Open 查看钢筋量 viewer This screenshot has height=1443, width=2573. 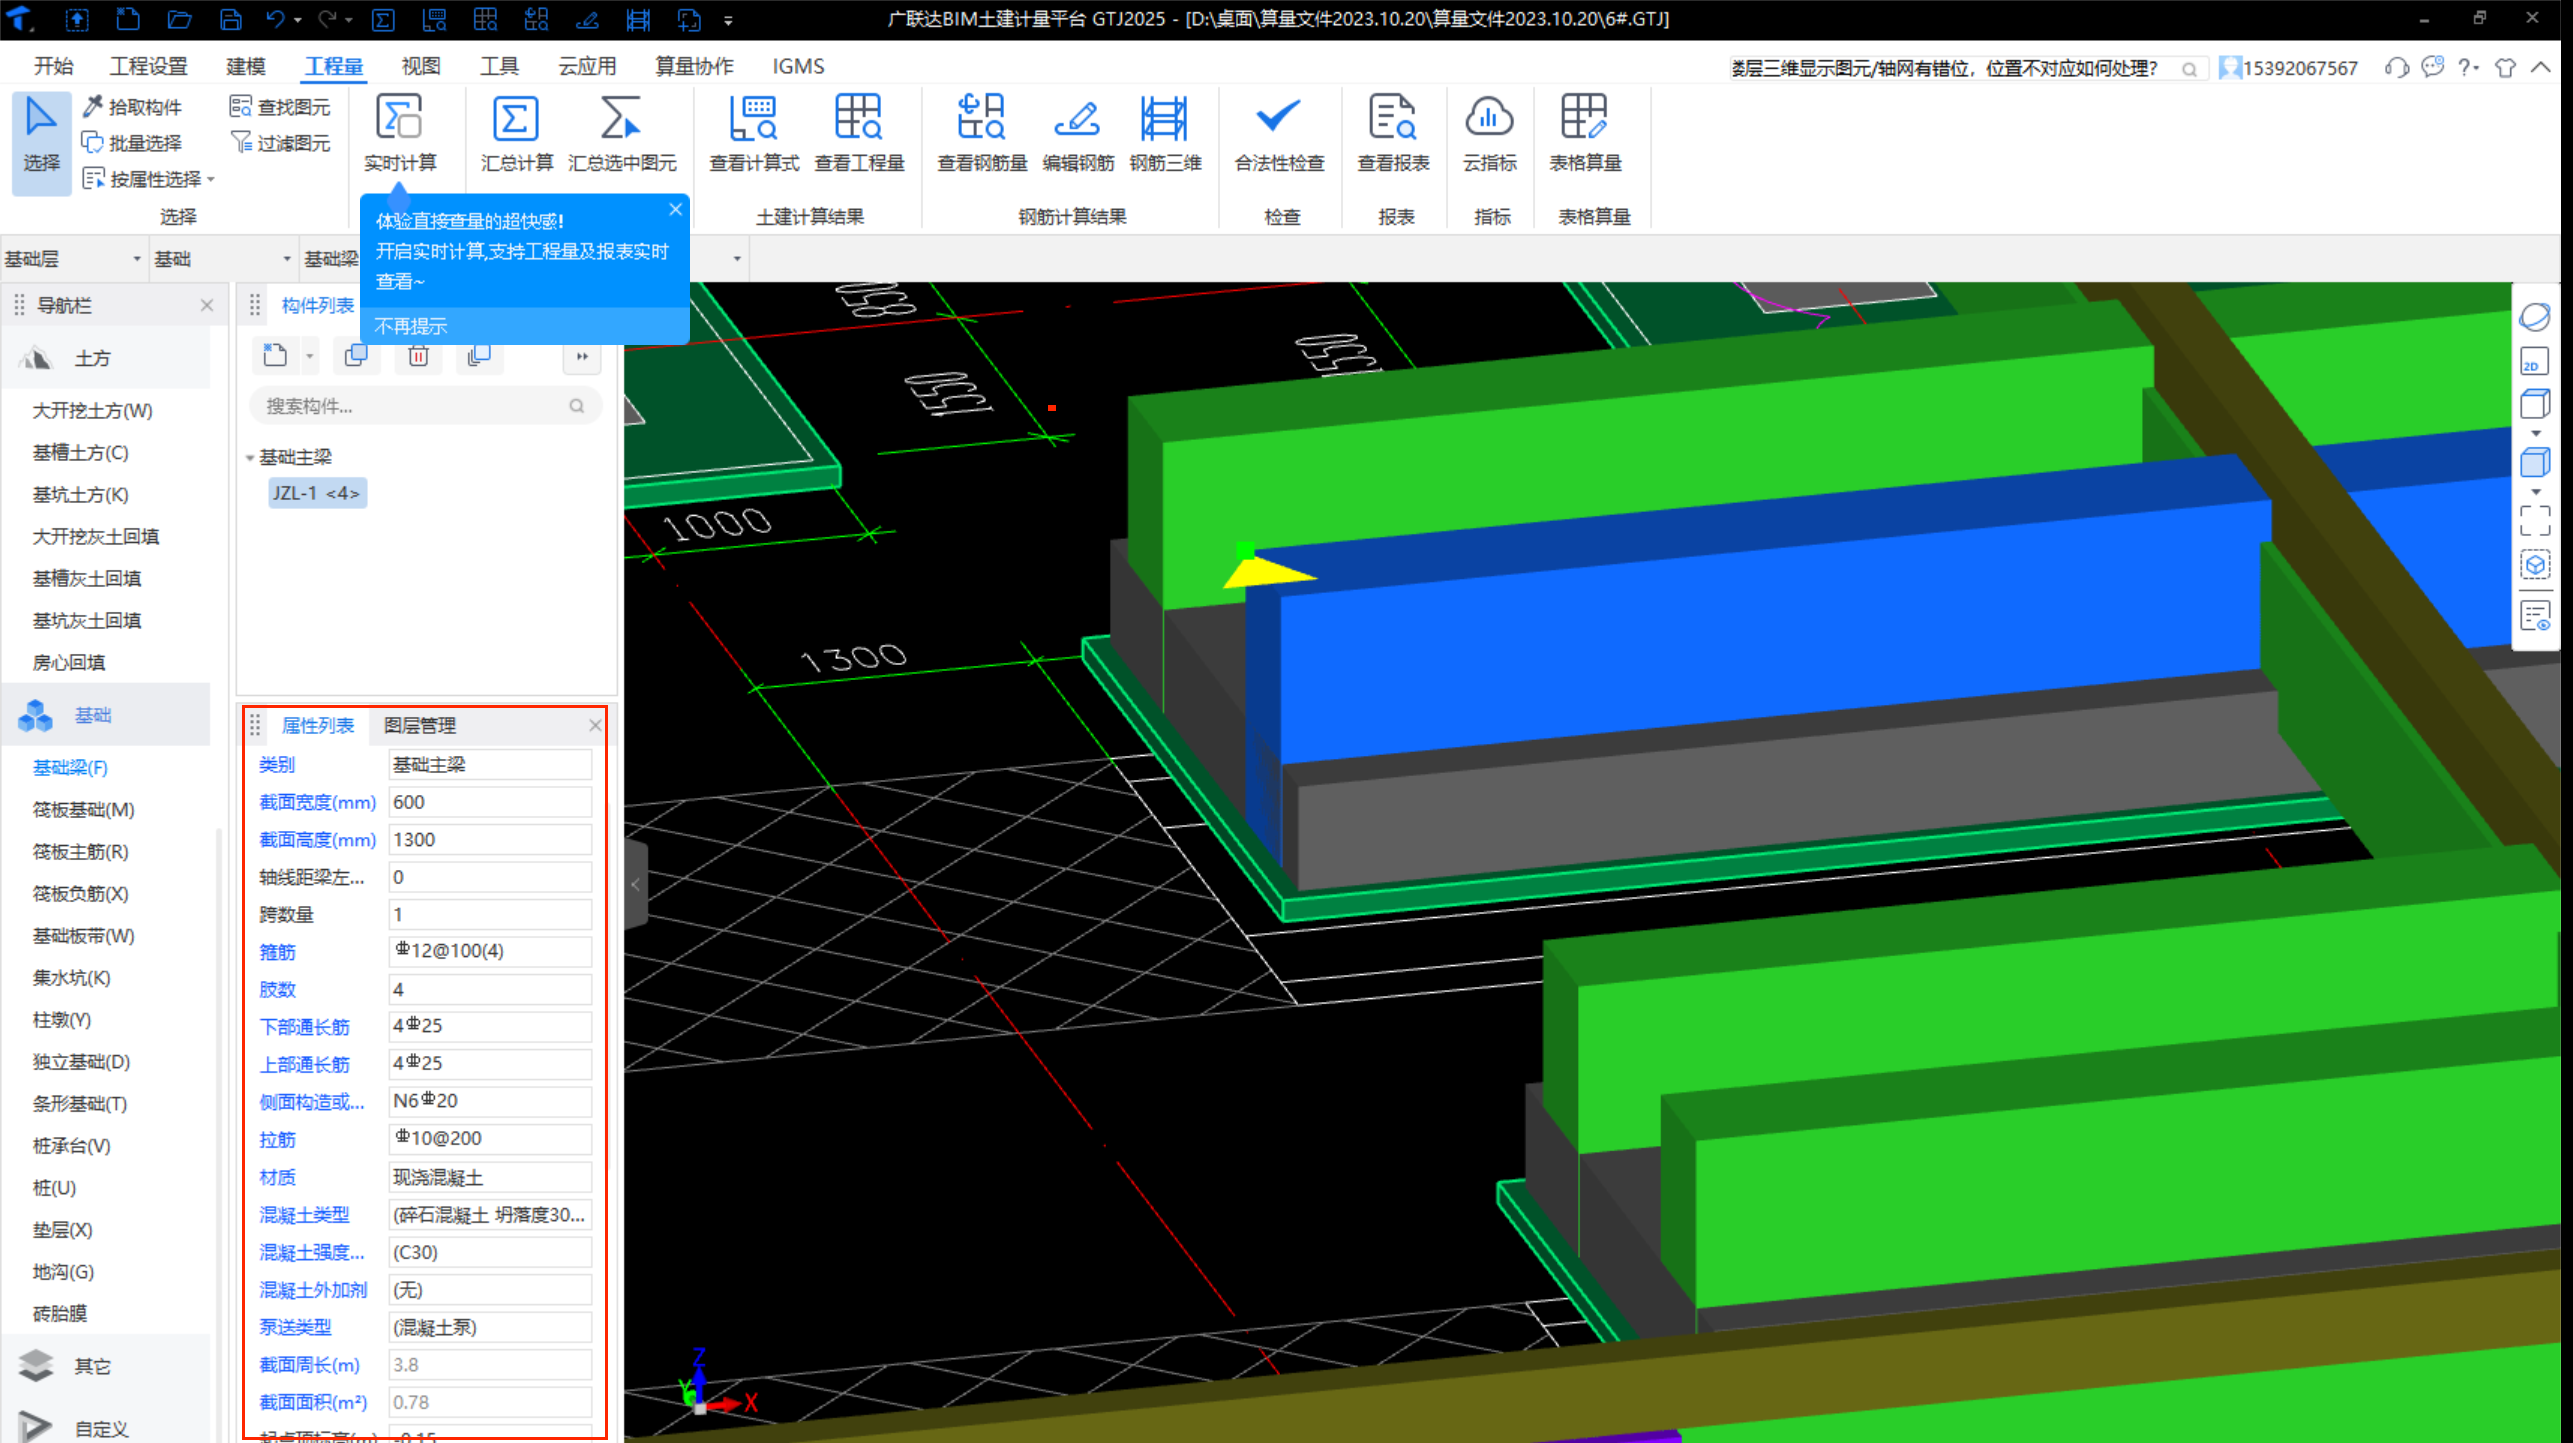[982, 135]
